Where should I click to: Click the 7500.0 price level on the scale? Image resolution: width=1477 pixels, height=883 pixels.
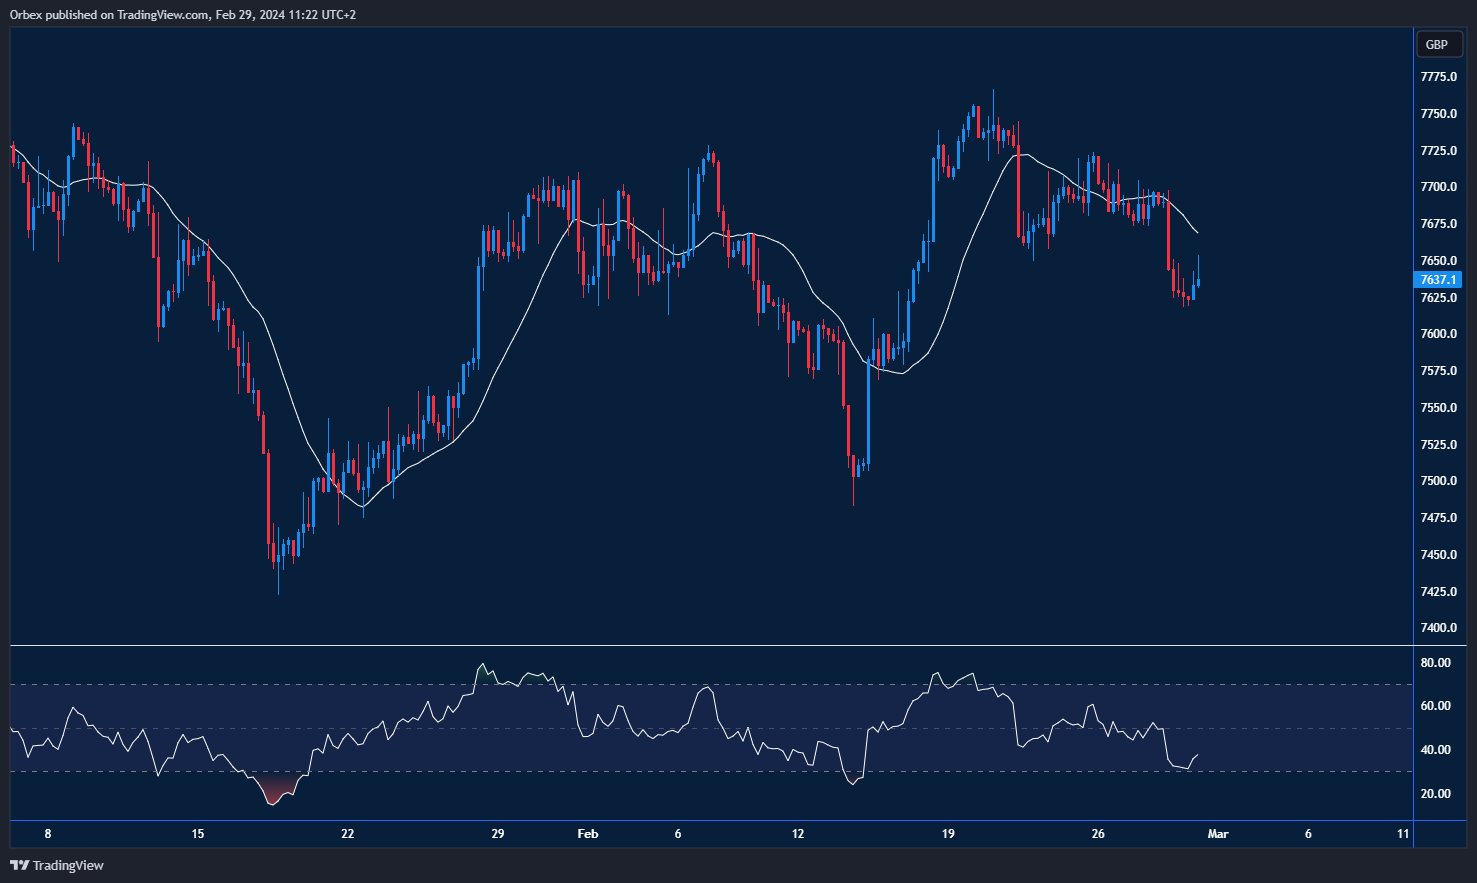[1438, 481]
